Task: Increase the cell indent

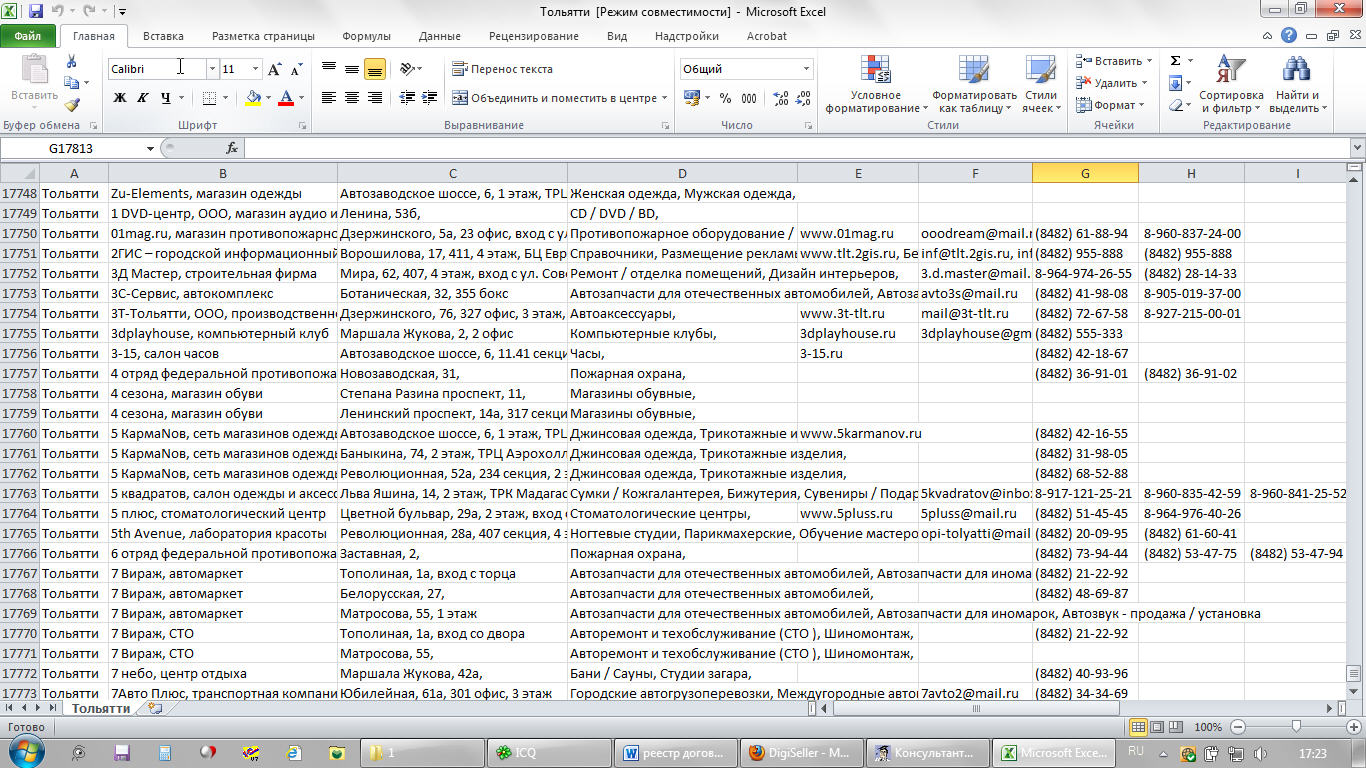Action: (x=430, y=98)
